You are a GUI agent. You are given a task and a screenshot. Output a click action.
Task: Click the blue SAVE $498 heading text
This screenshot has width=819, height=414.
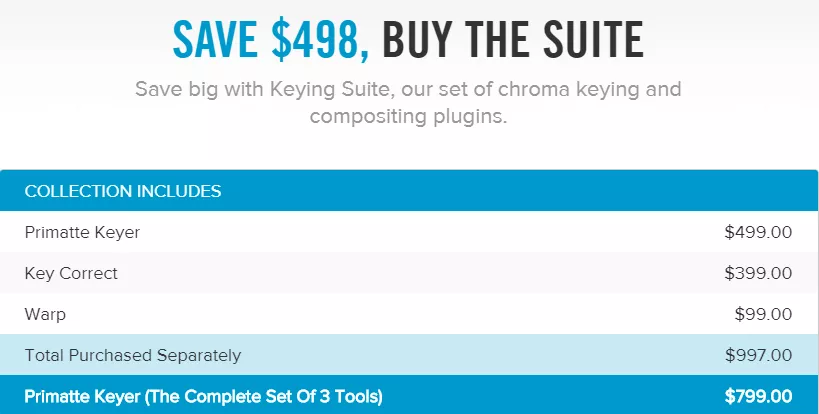click(x=271, y=40)
